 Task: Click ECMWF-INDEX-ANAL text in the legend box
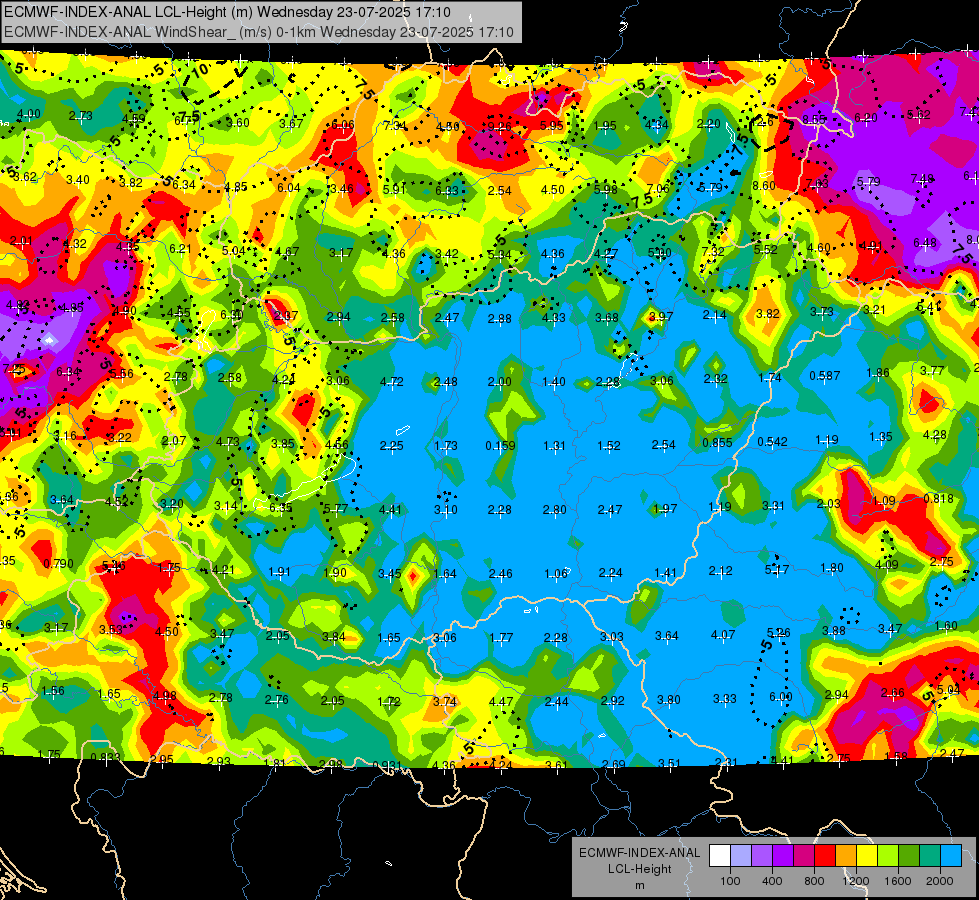(x=639, y=853)
